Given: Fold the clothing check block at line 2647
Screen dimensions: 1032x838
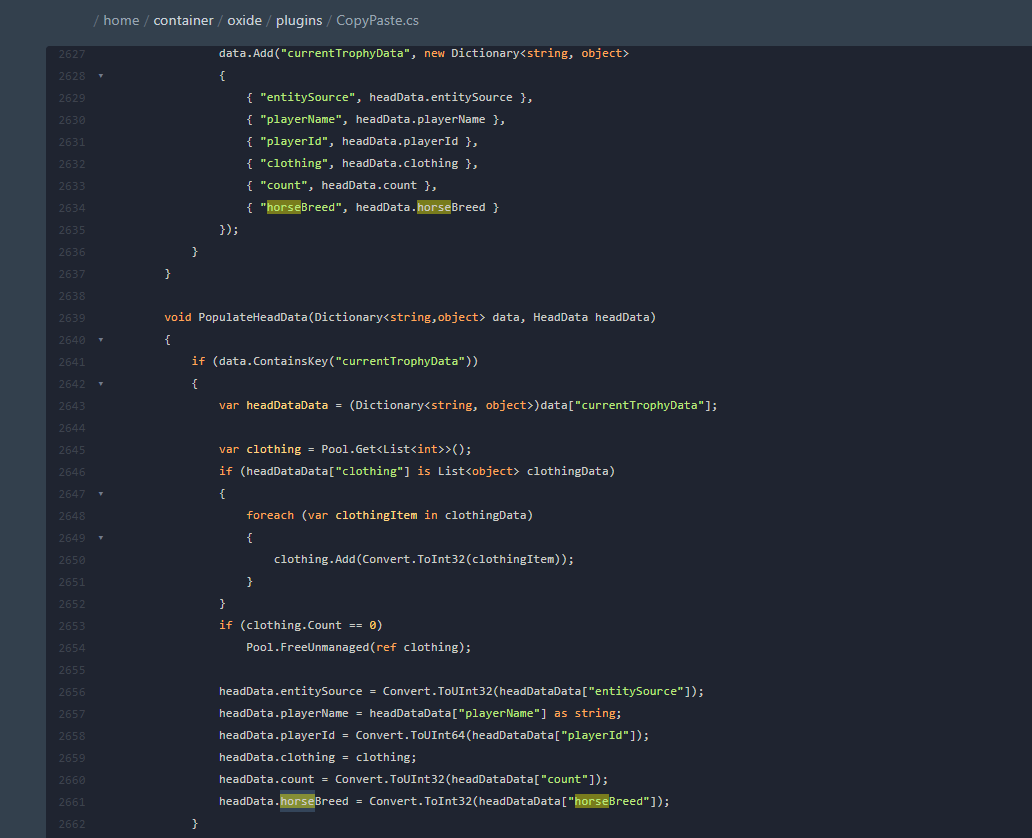Looking at the screenshot, I should coord(100,493).
